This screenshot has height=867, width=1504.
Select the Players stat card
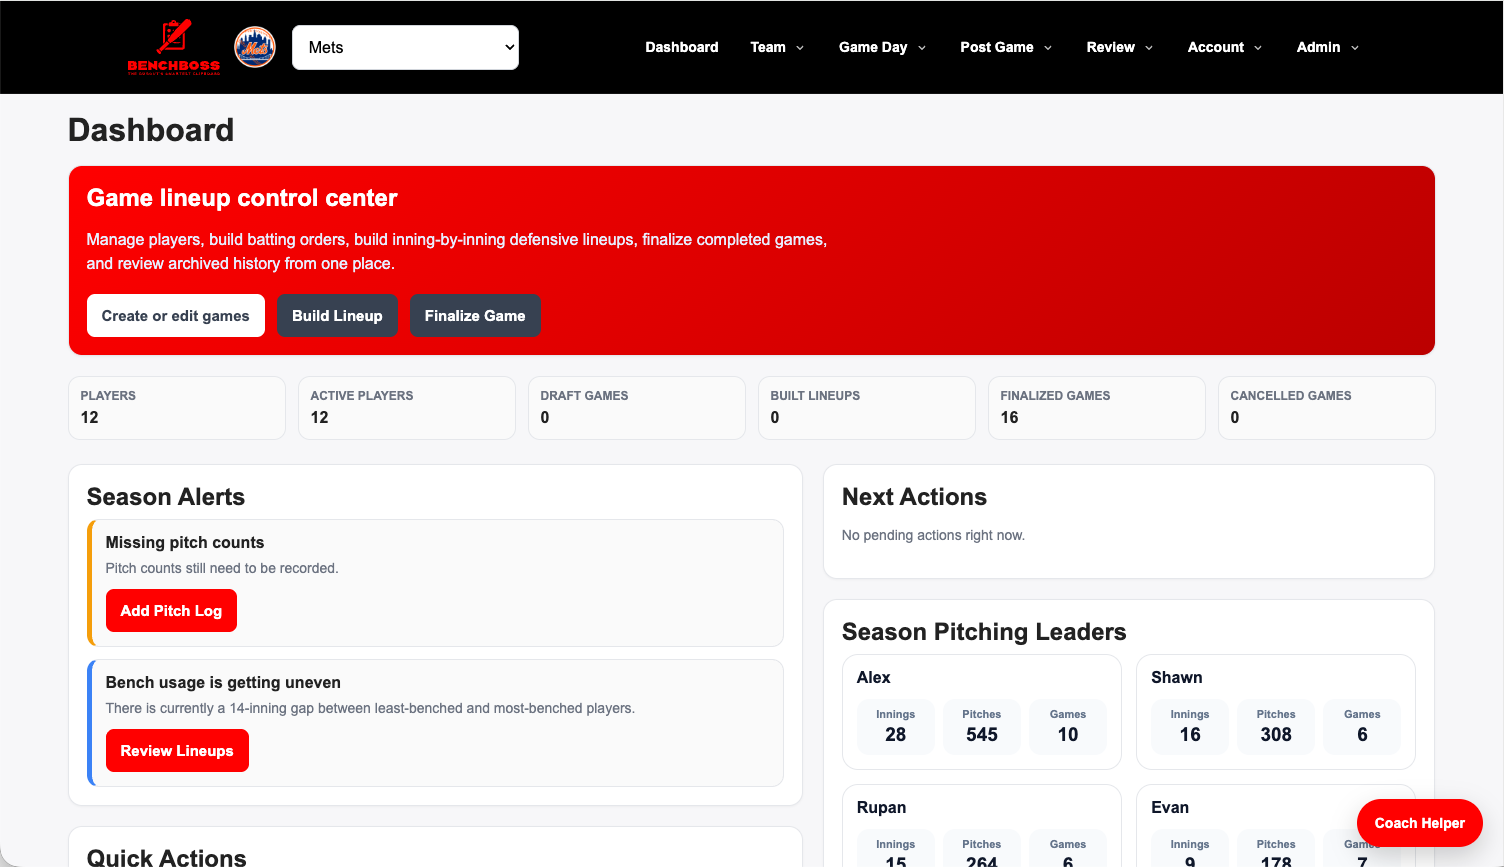point(177,408)
